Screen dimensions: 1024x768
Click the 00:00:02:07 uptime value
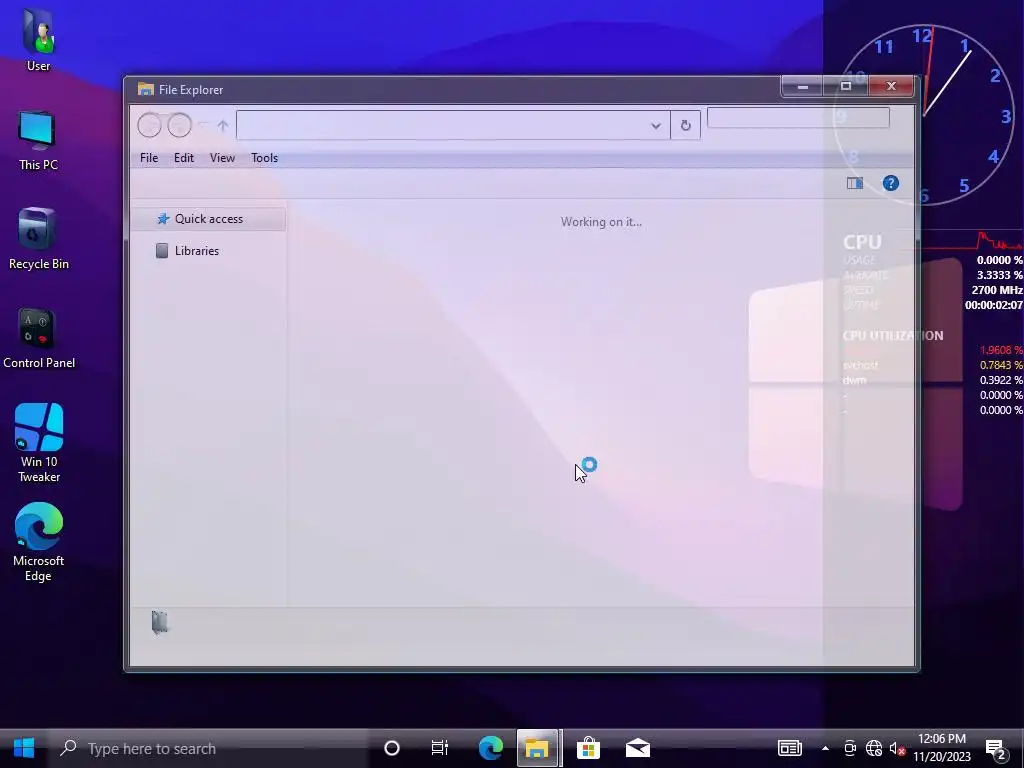[993, 305]
